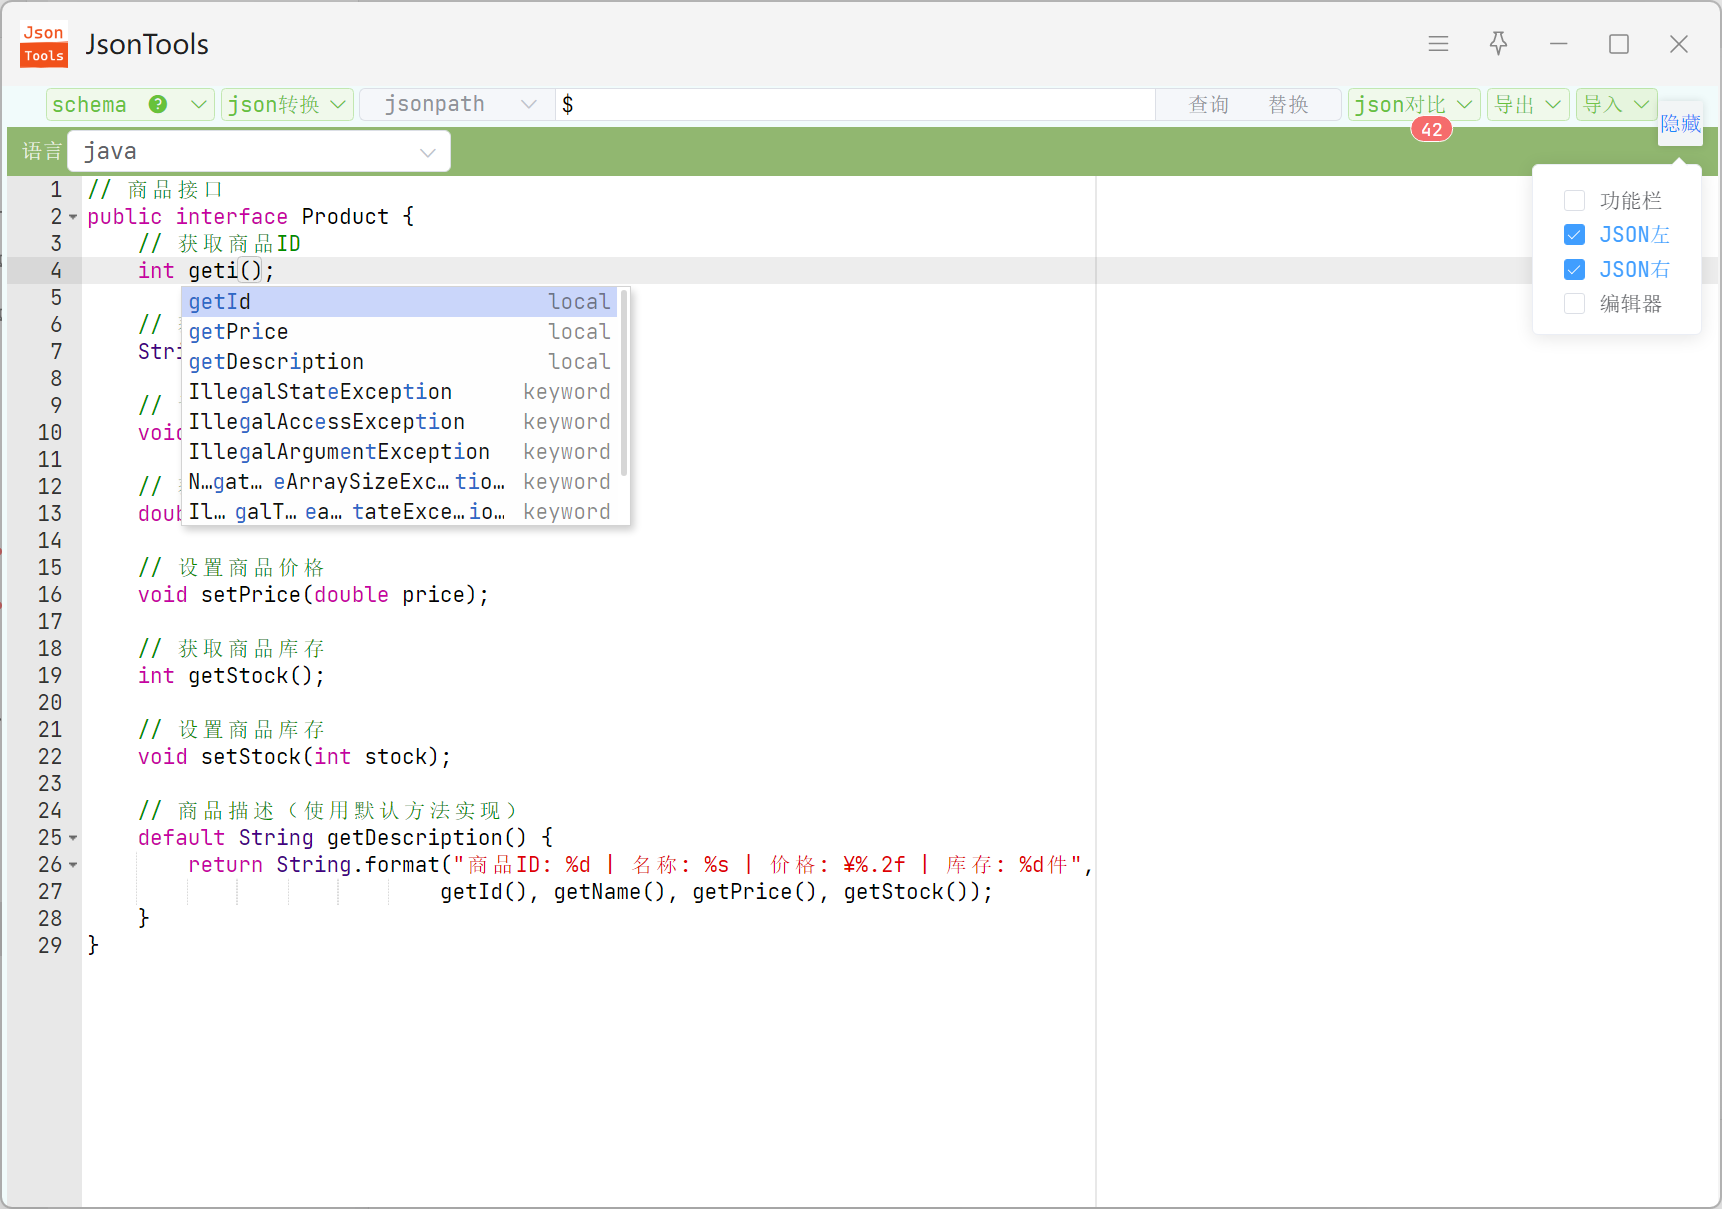Click the setPrice method text on line 16

click(x=251, y=595)
